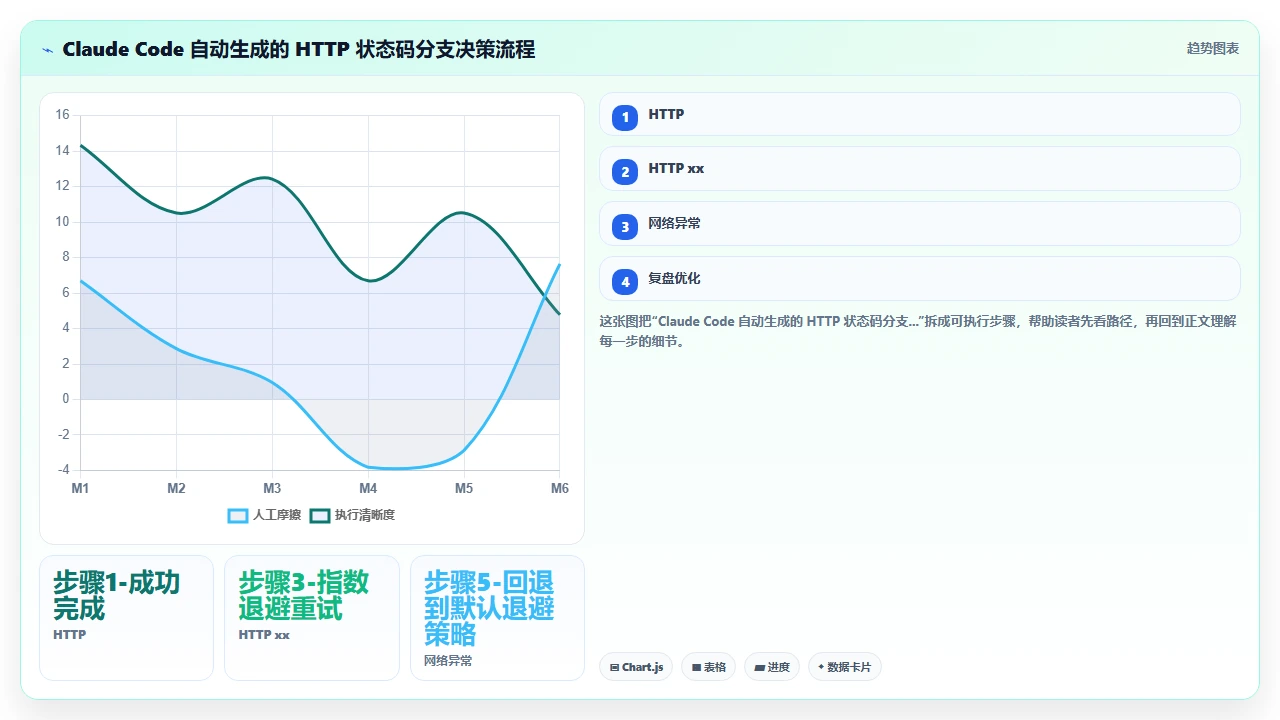
Task: Click the lightning icon beside the title
Action: [47, 49]
